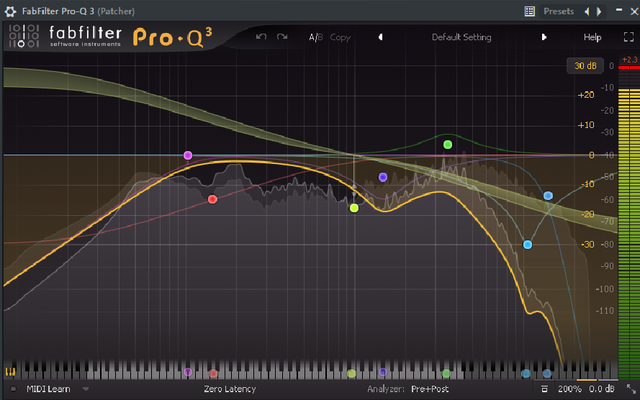Viewport: 640px width, 400px height.
Task: Open the plugin options gear icon
Action: coord(10,11)
